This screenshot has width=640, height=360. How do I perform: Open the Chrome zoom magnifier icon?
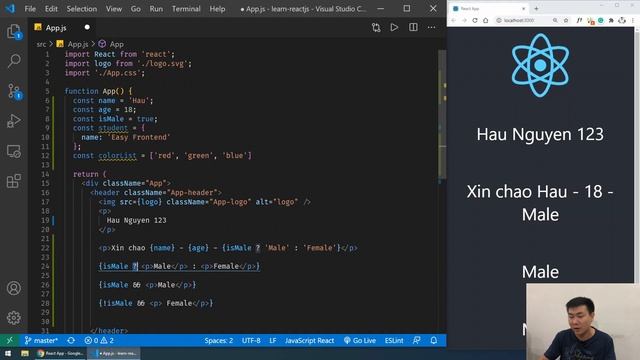(555, 20)
